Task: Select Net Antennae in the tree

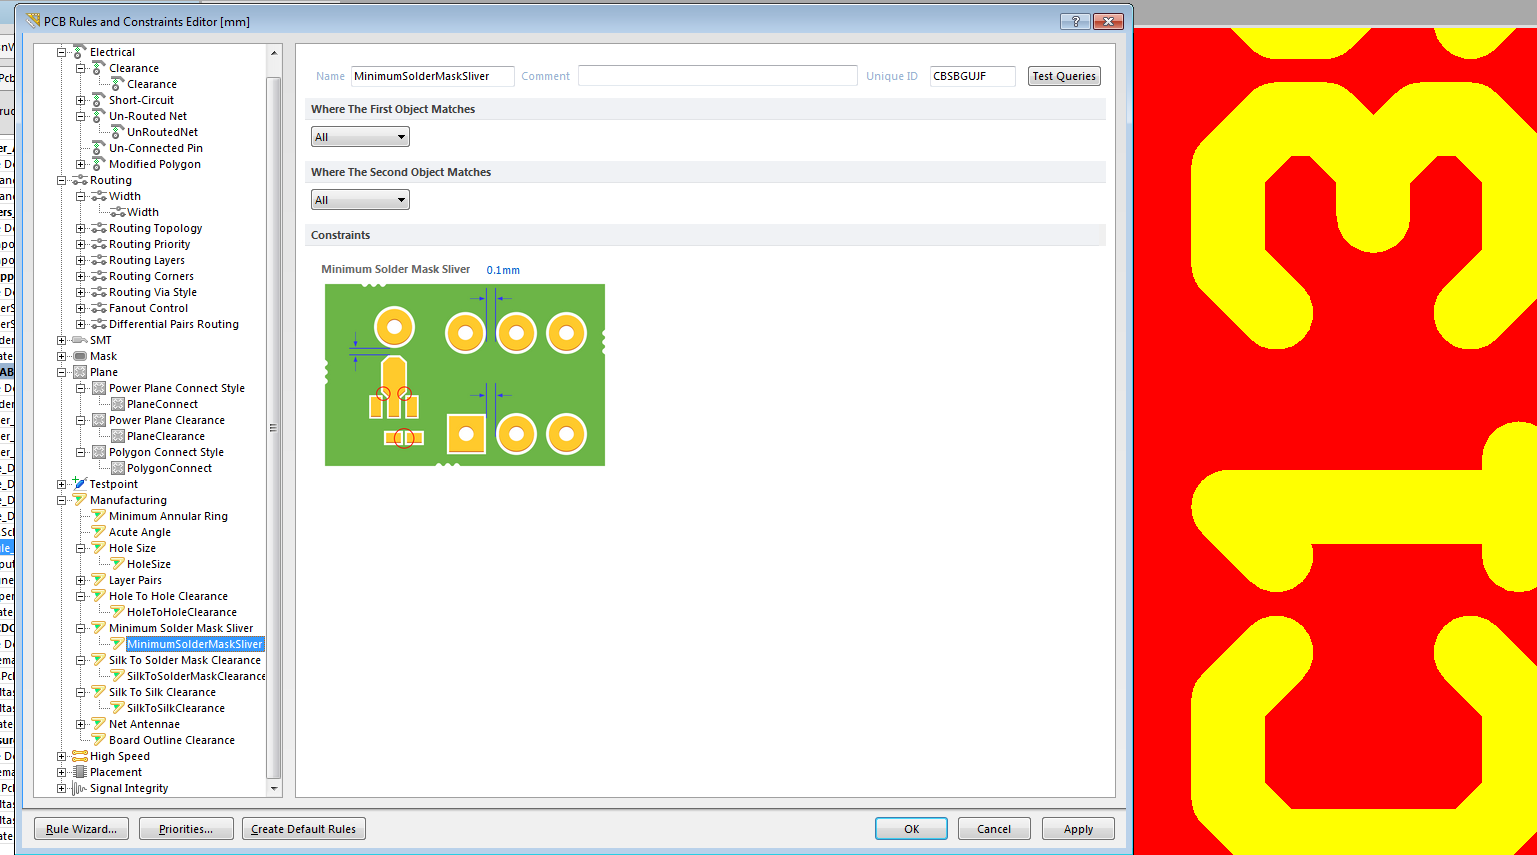Action: click(x=144, y=724)
